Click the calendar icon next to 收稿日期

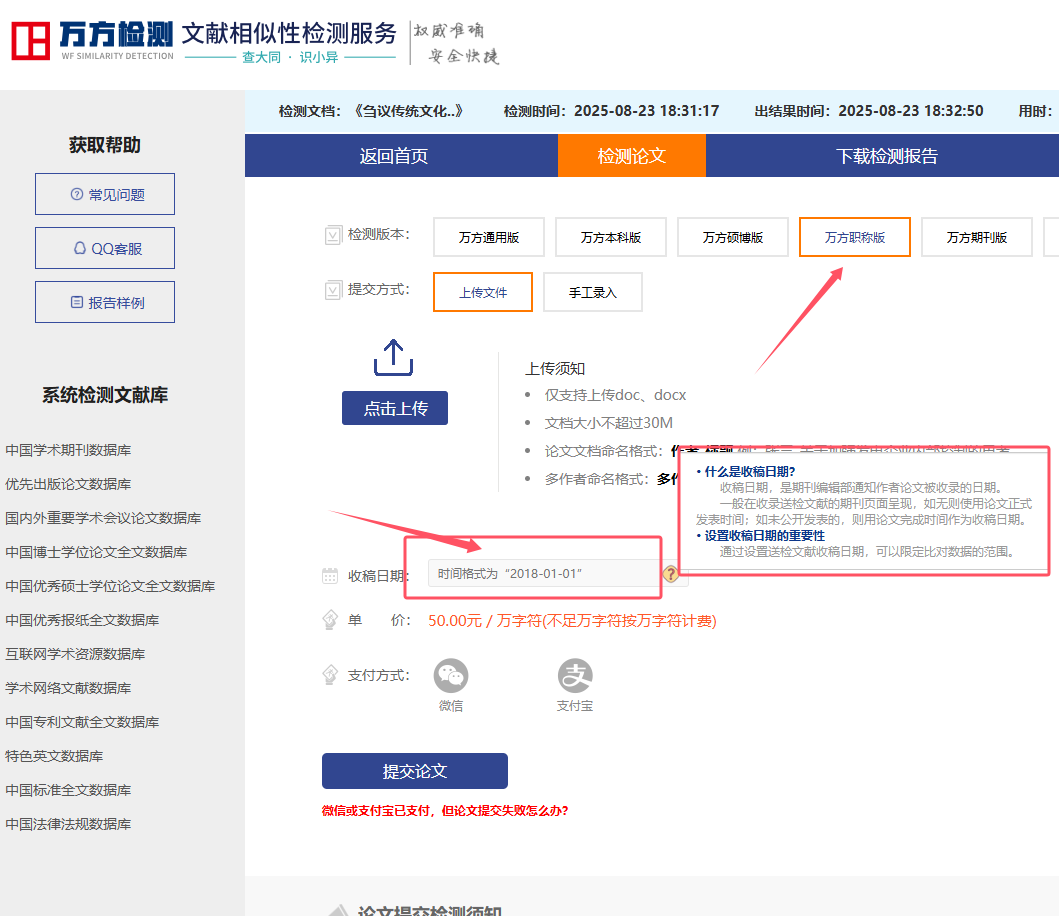pyautogui.click(x=330, y=576)
